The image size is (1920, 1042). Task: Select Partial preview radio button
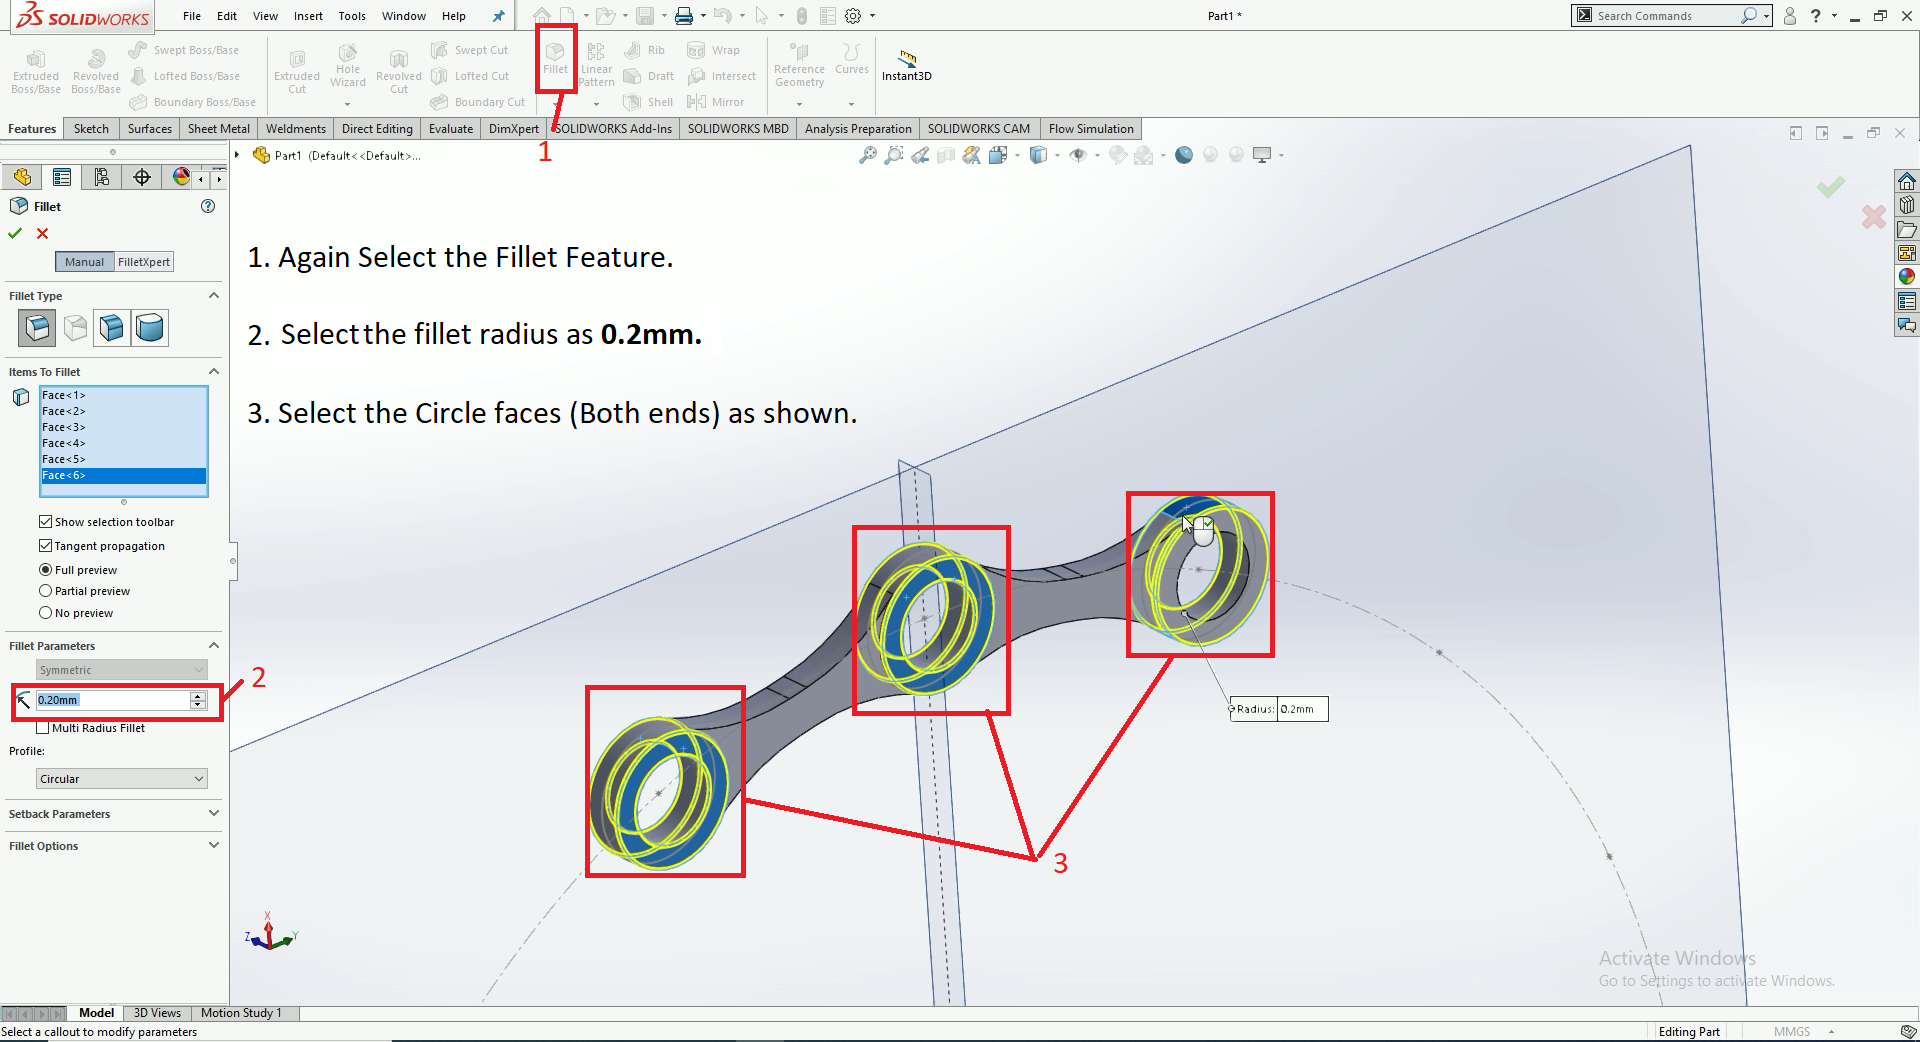[45, 591]
